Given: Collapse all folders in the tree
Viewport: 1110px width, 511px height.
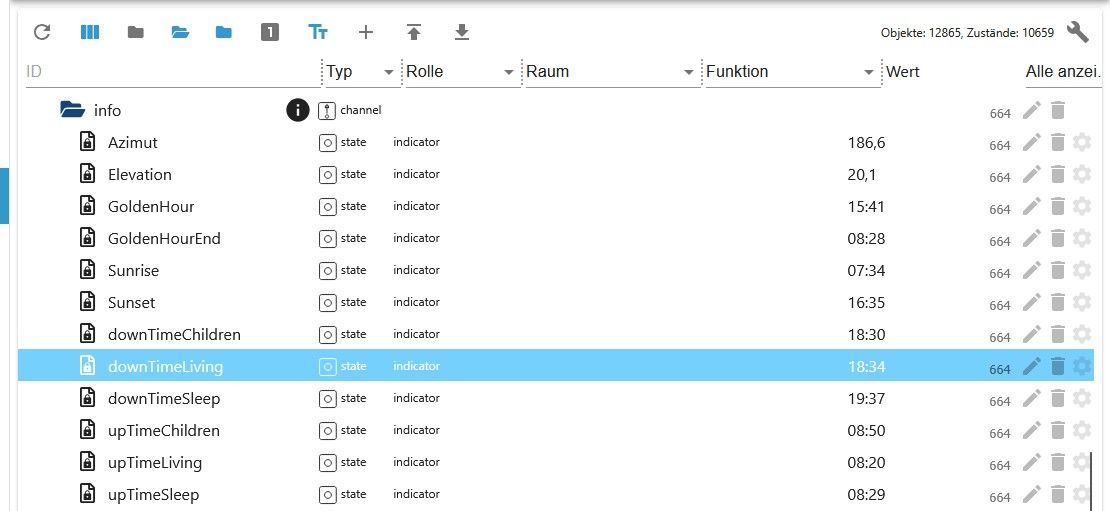Looking at the screenshot, I should (x=136, y=32).
